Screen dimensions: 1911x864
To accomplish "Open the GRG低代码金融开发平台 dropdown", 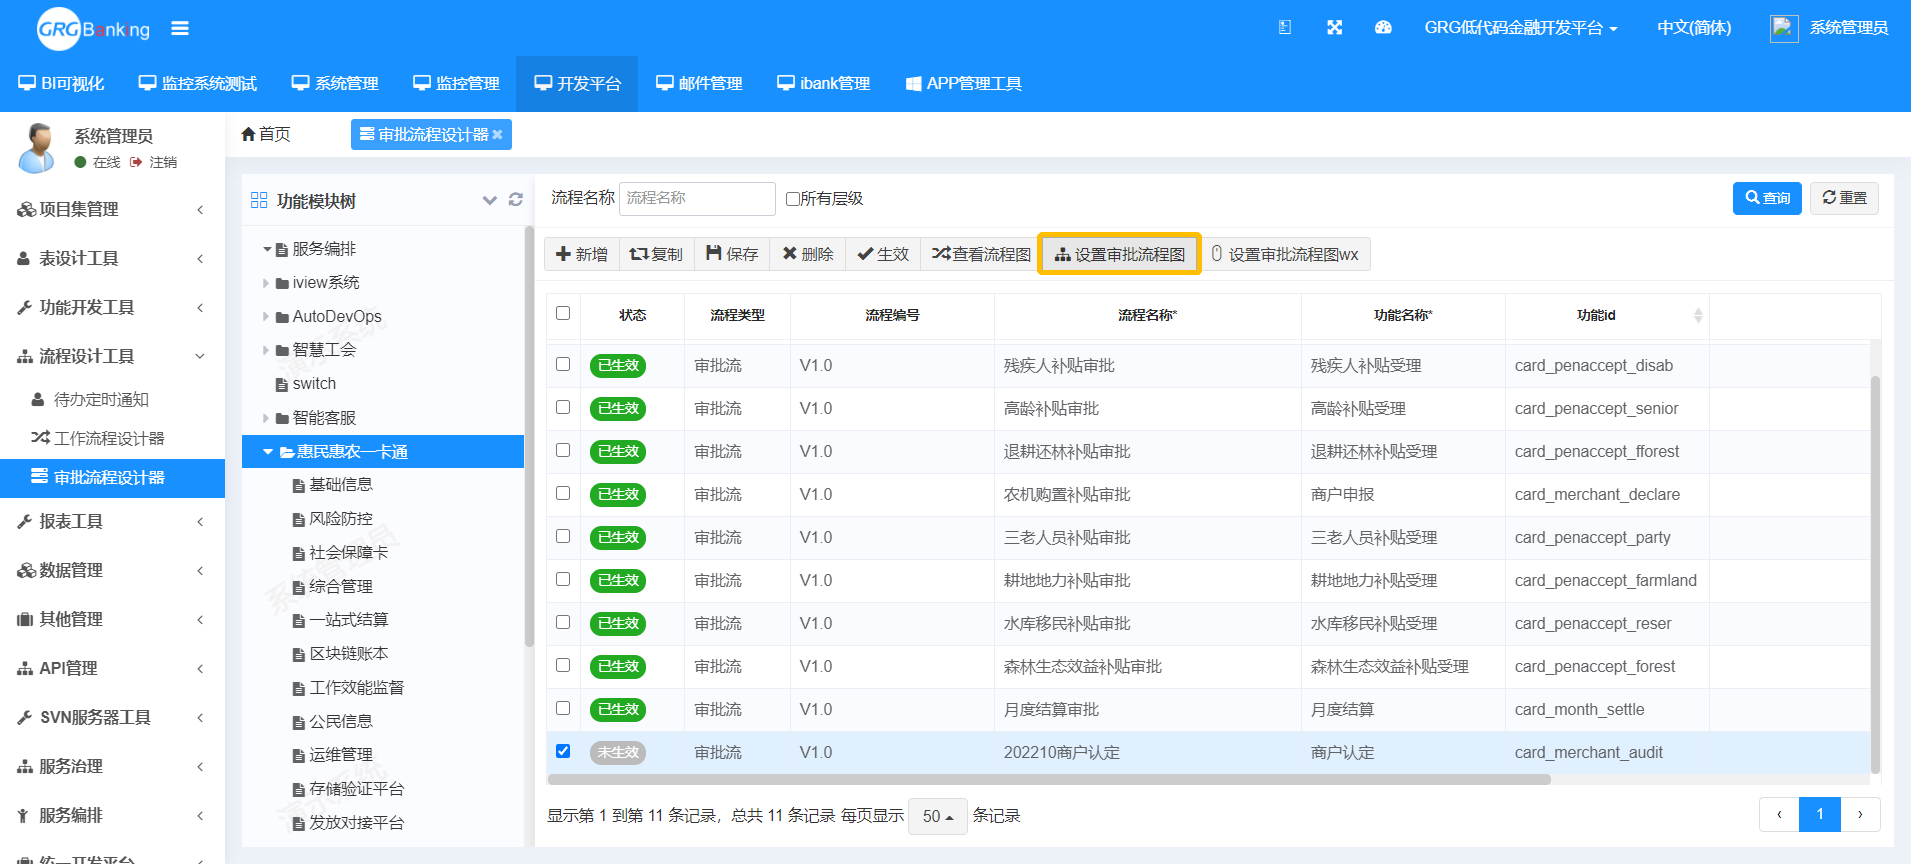I will tap(1520, 28).
